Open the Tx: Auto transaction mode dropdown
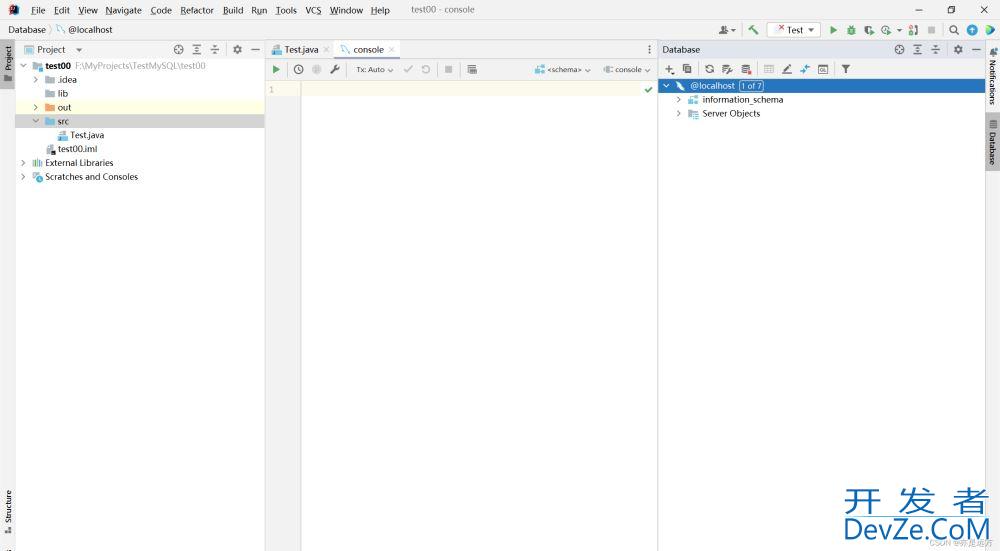The height and width of the screenshot is (551, 1000). 374,70
